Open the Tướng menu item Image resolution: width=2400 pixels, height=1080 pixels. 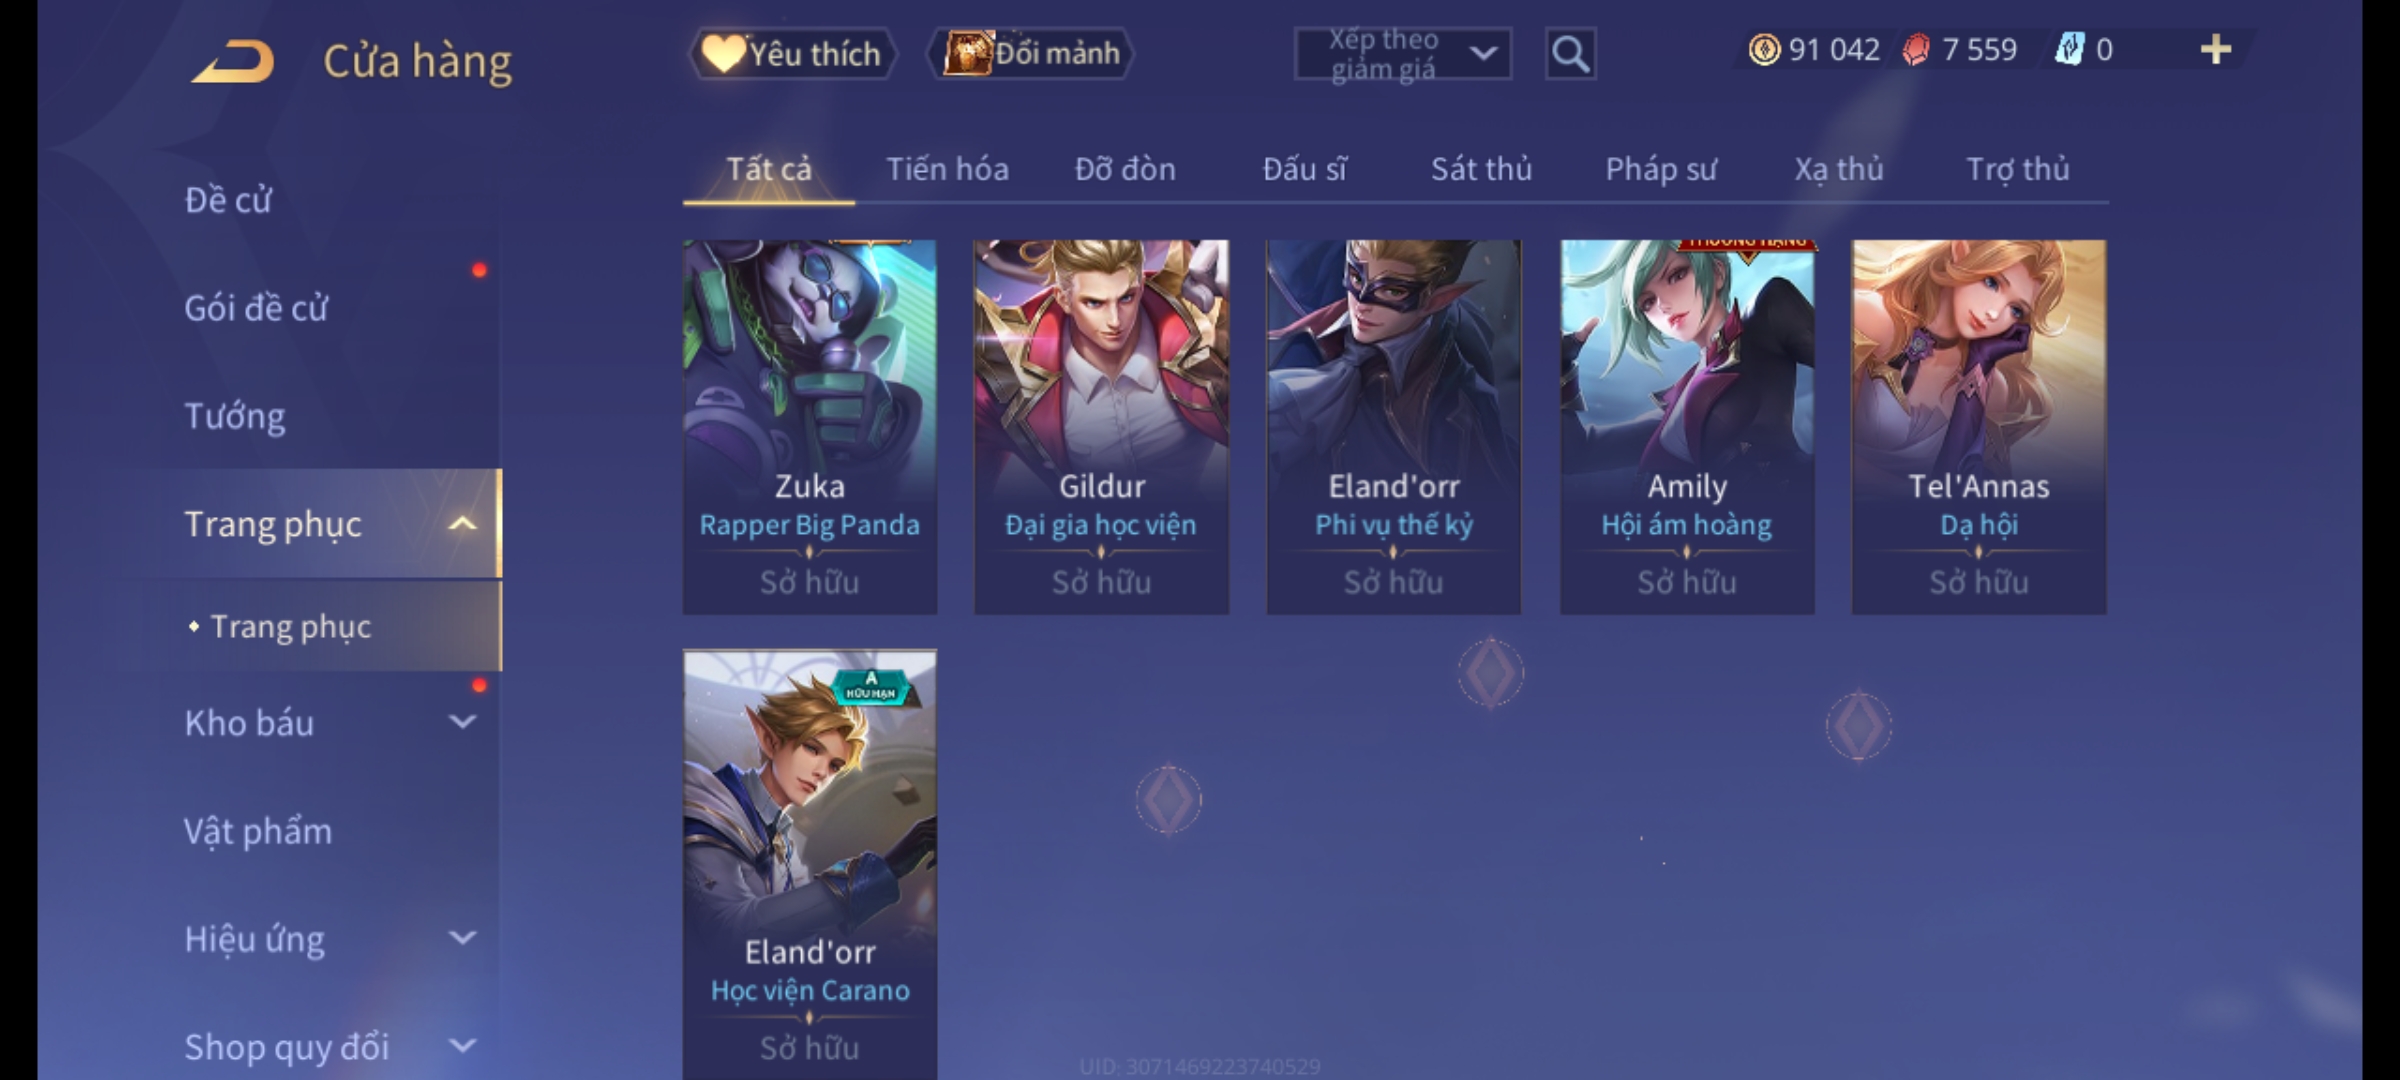click(235, 416)
